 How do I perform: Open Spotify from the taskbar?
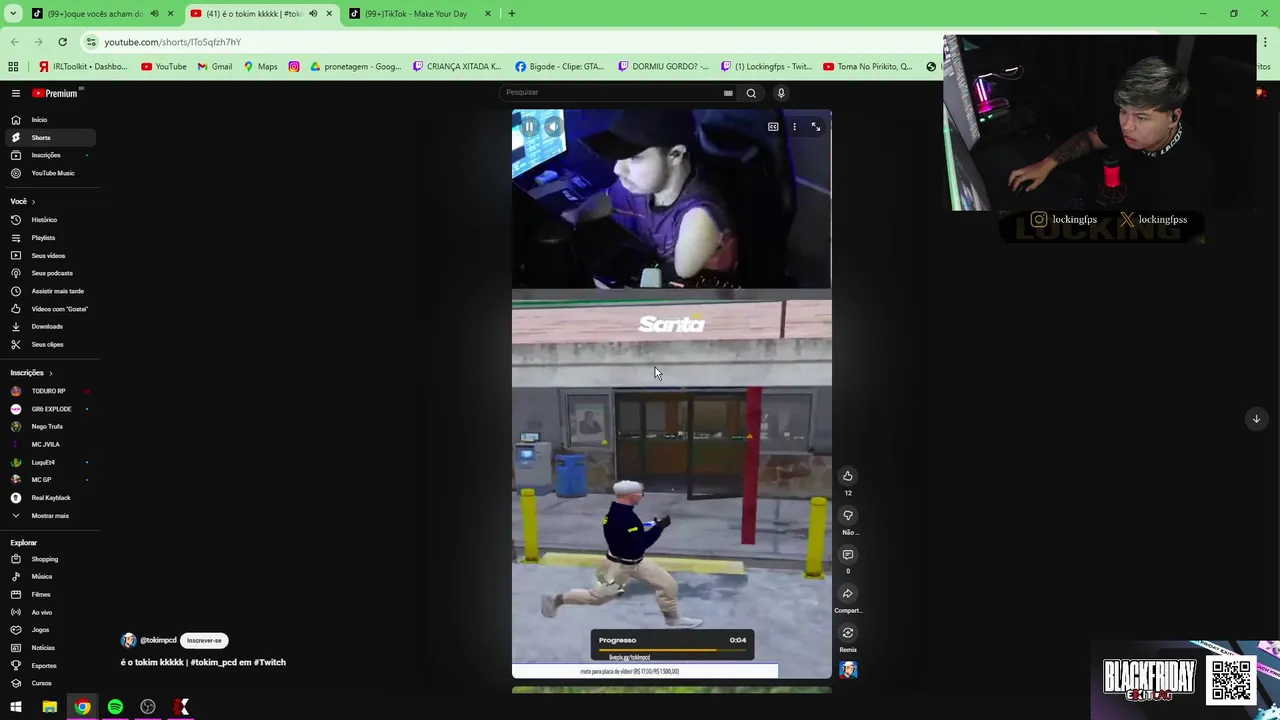point(115,707)
